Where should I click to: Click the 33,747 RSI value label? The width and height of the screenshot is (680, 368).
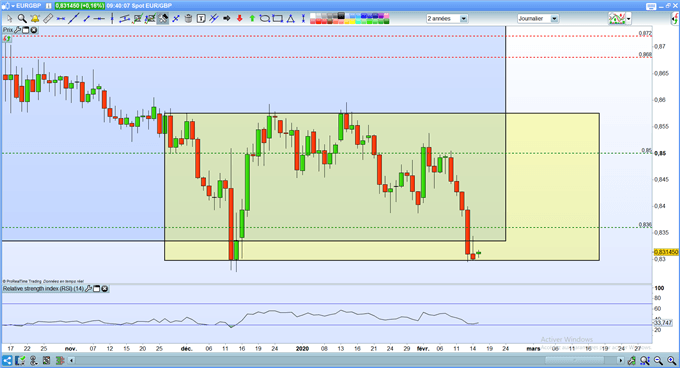(x=663, y=322)
